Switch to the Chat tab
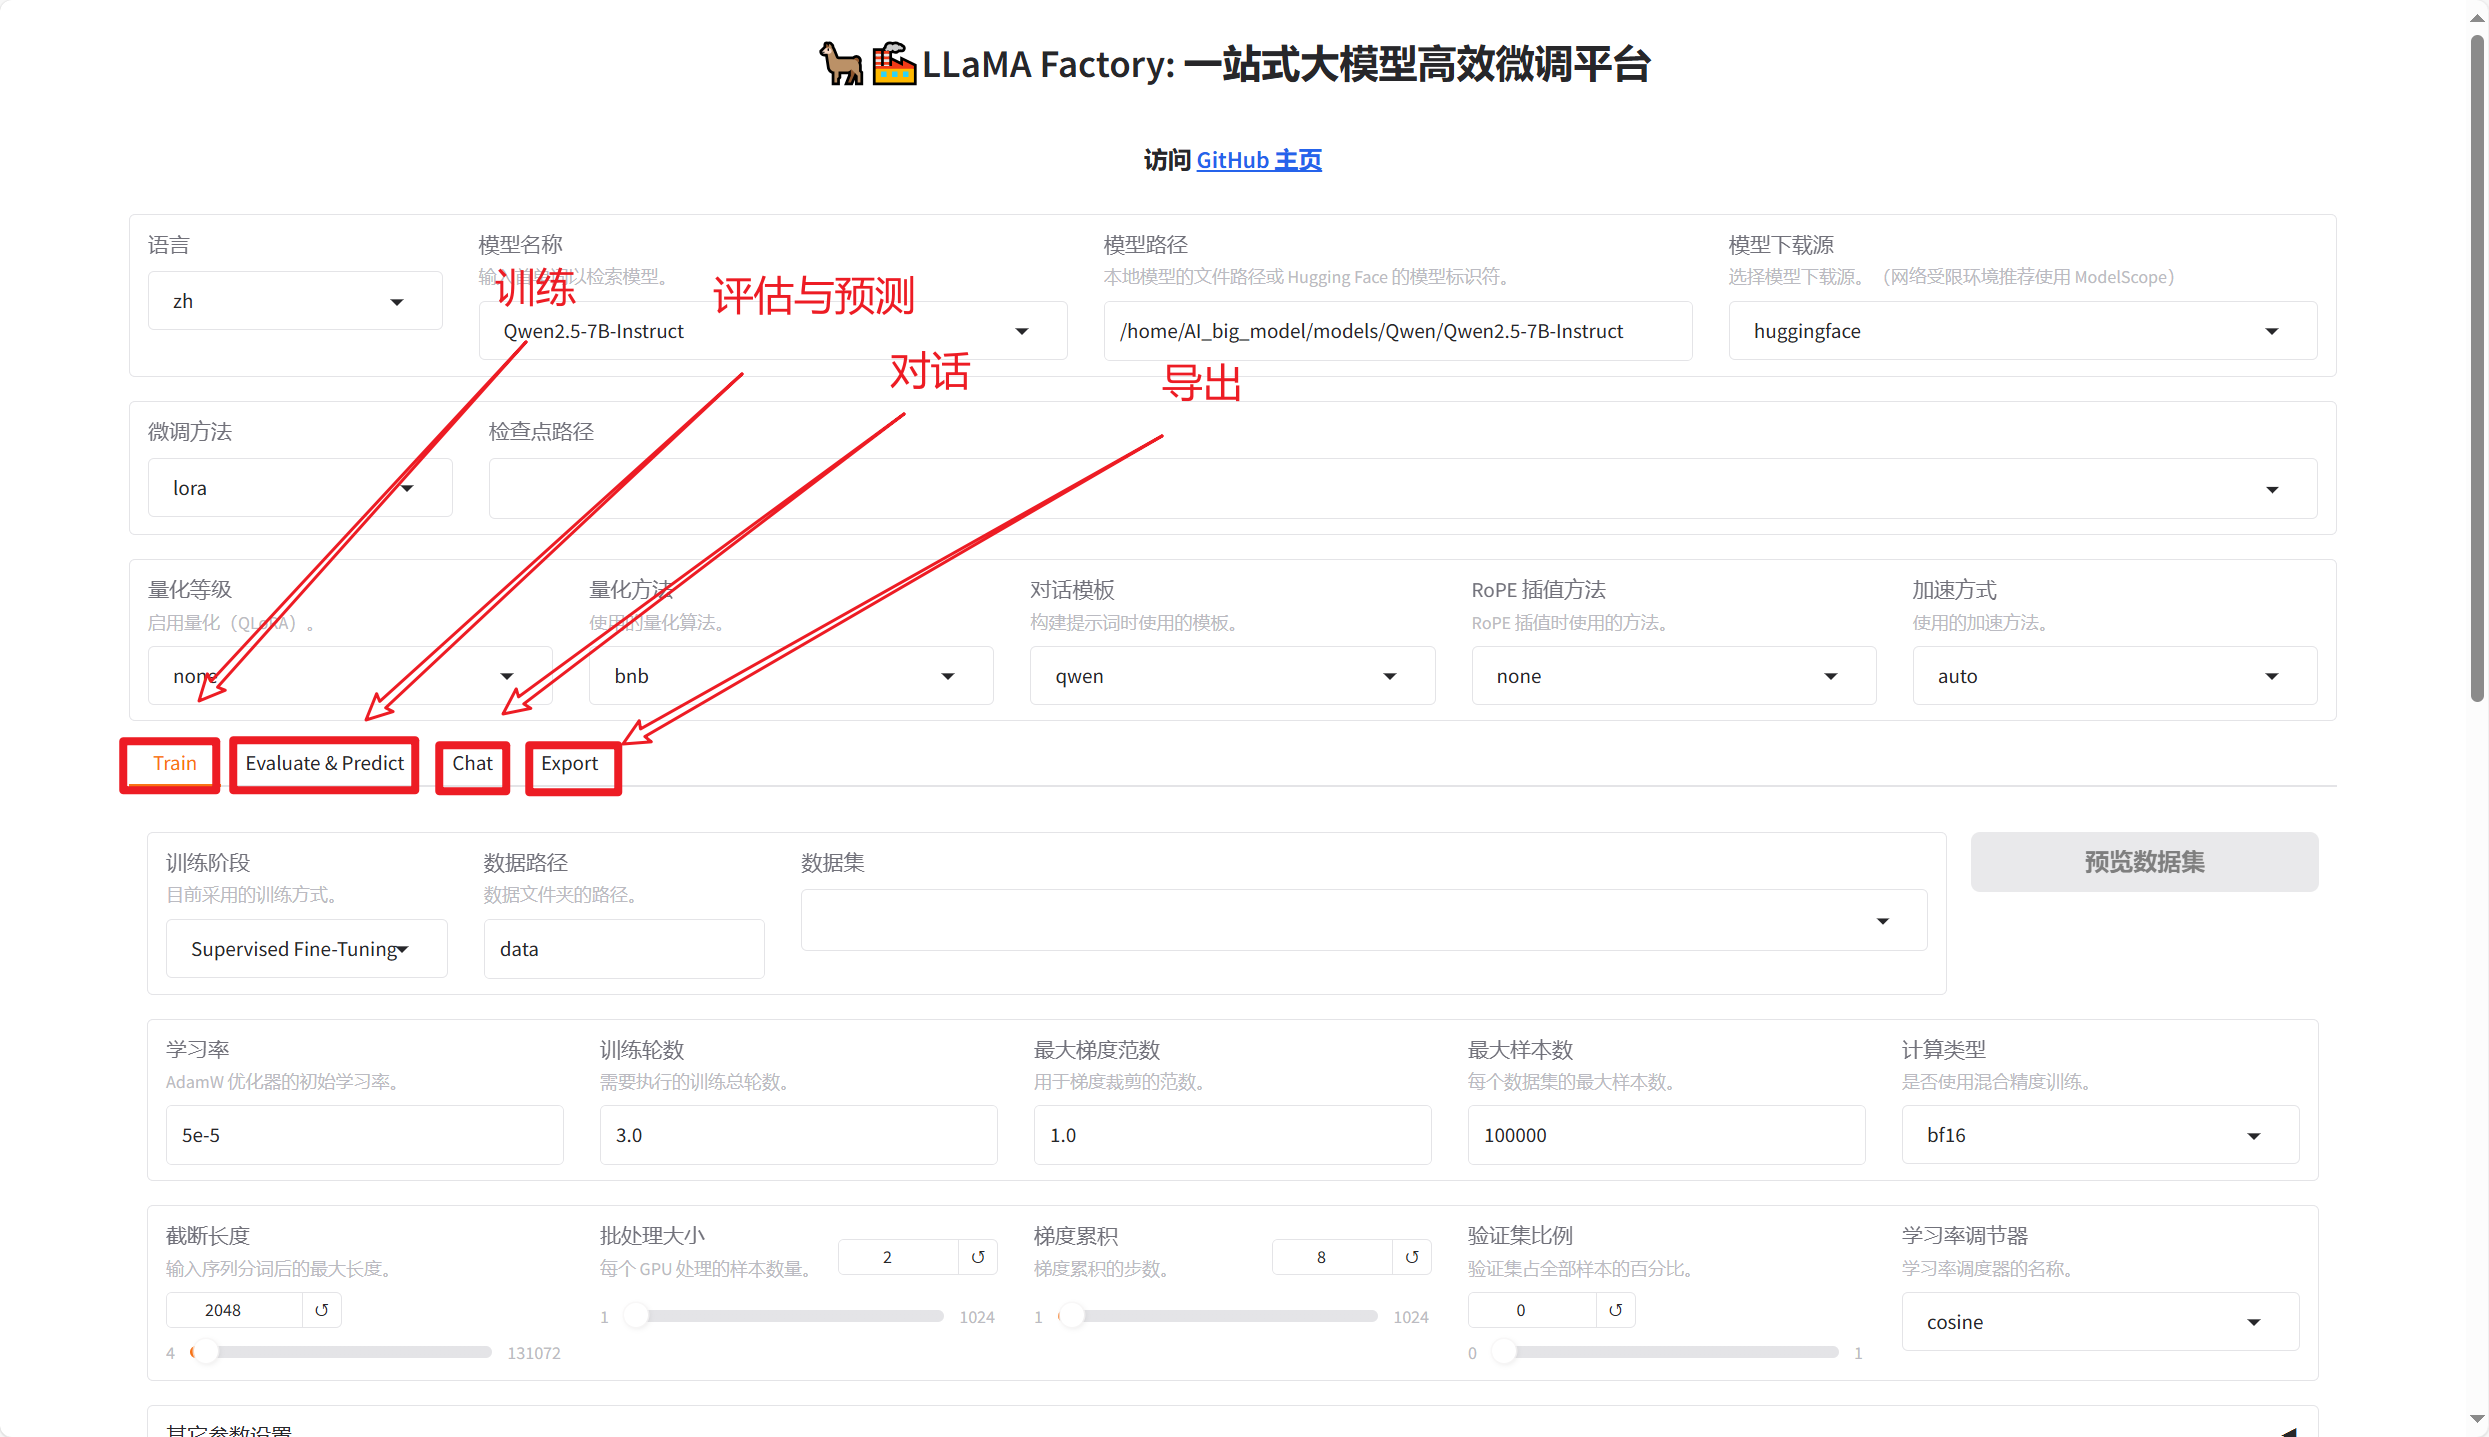 (472, 764)
